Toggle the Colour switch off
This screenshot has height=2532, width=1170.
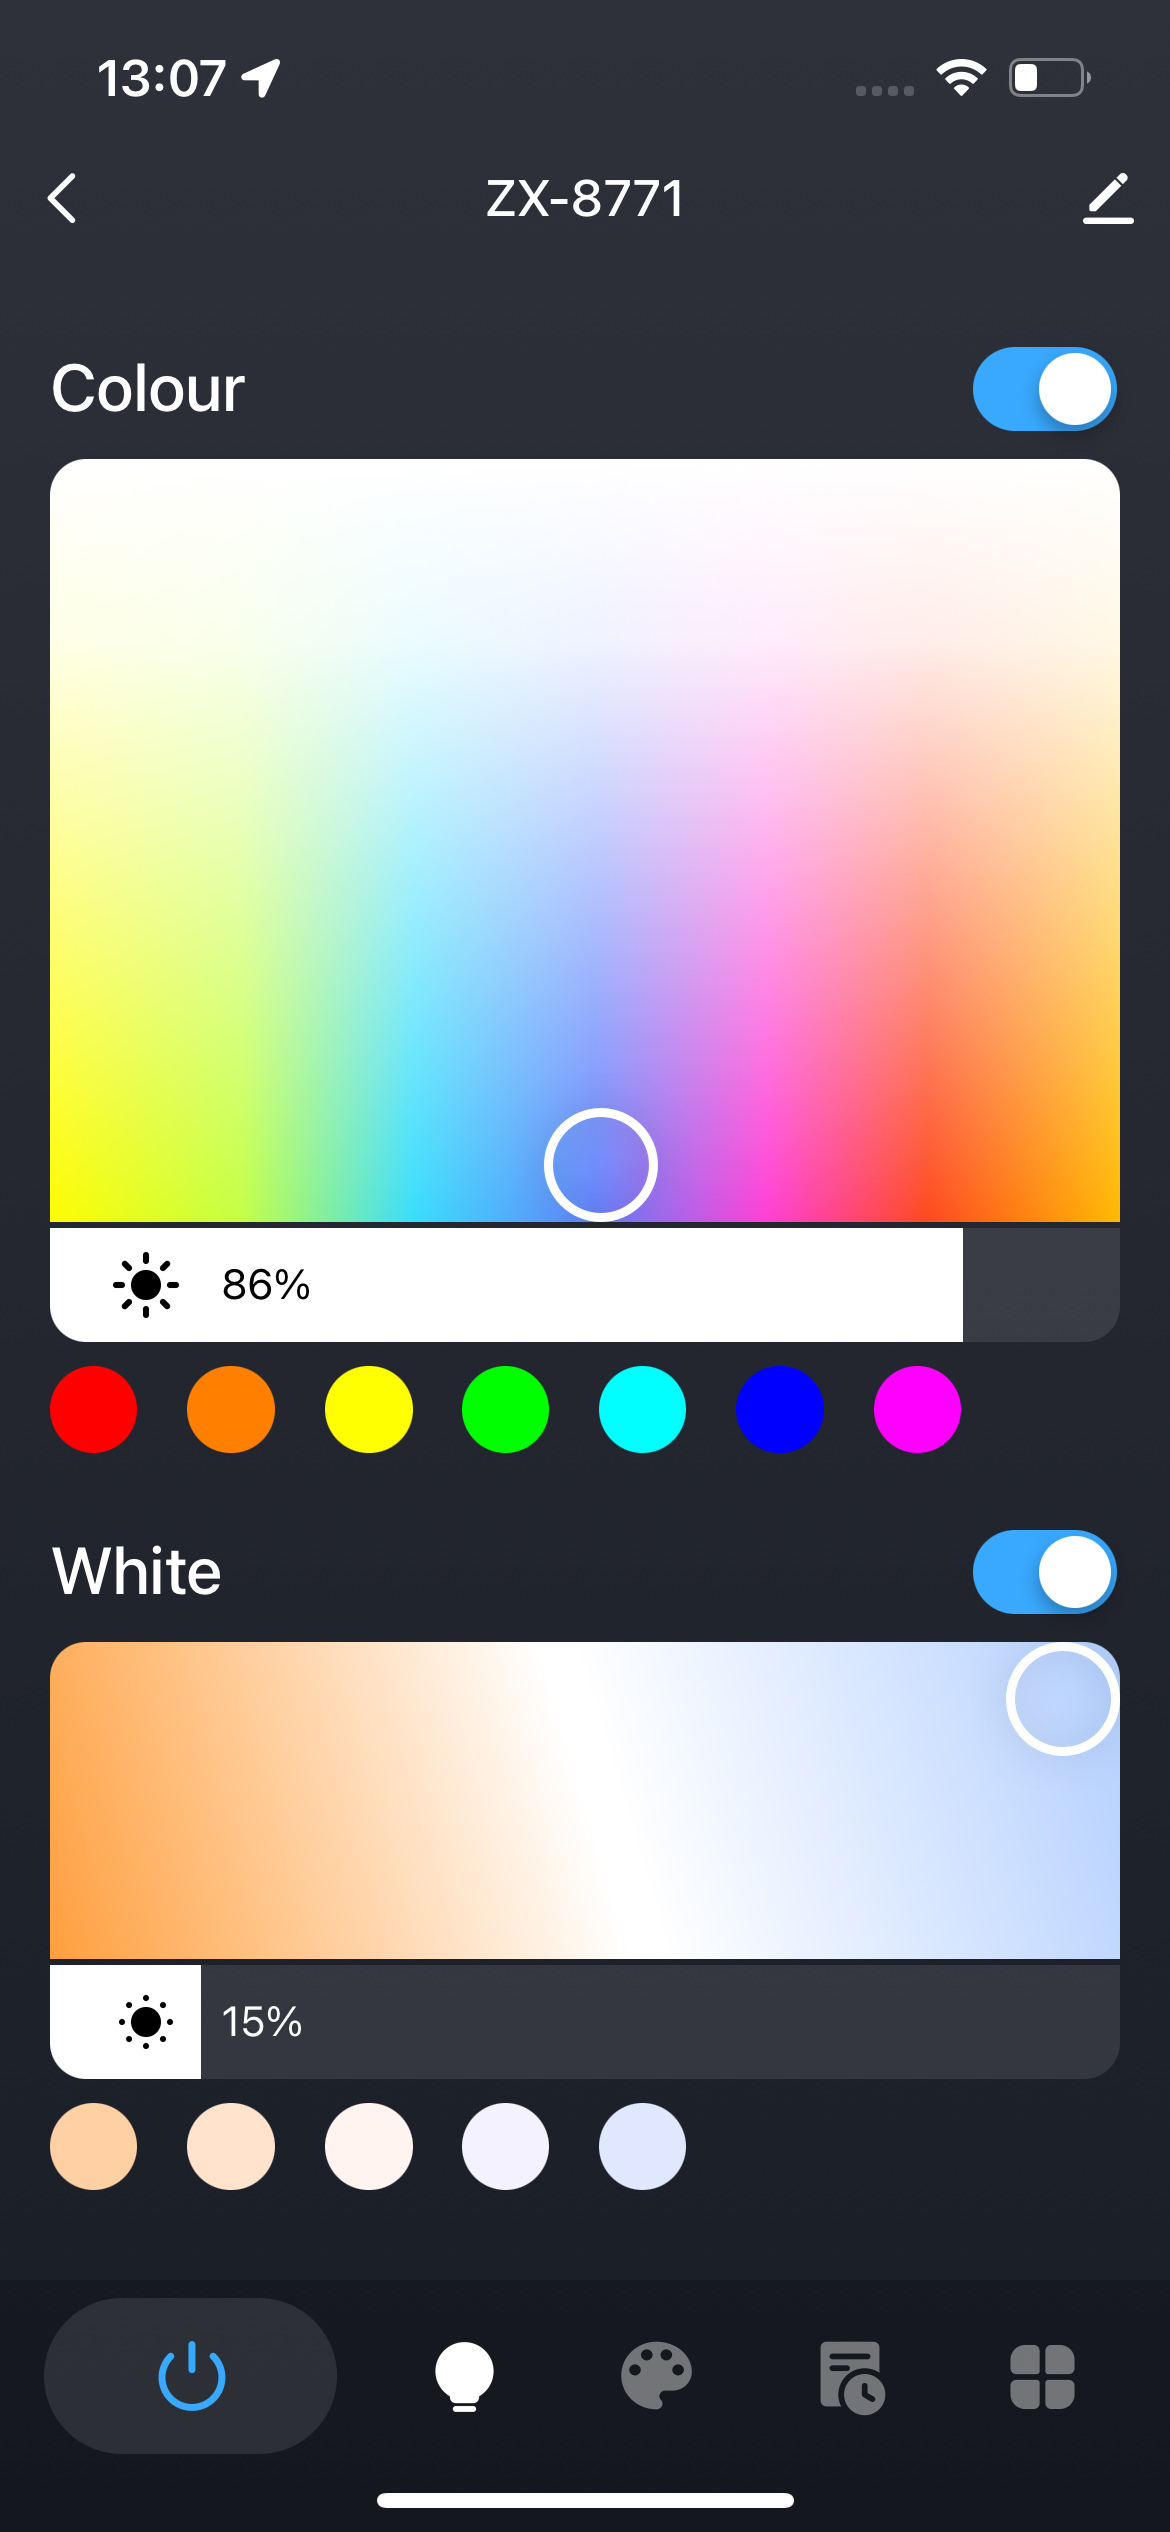(x=1044, y=389)
